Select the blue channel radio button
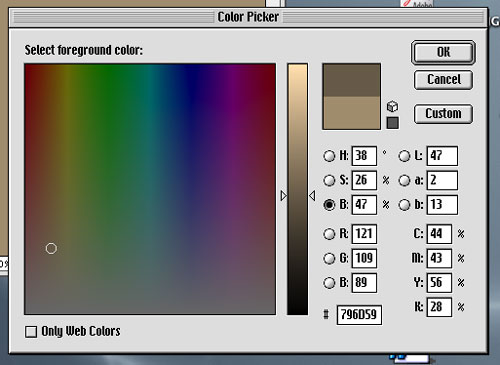This screenshot has height=365, width=500. (x=329, y=283)
